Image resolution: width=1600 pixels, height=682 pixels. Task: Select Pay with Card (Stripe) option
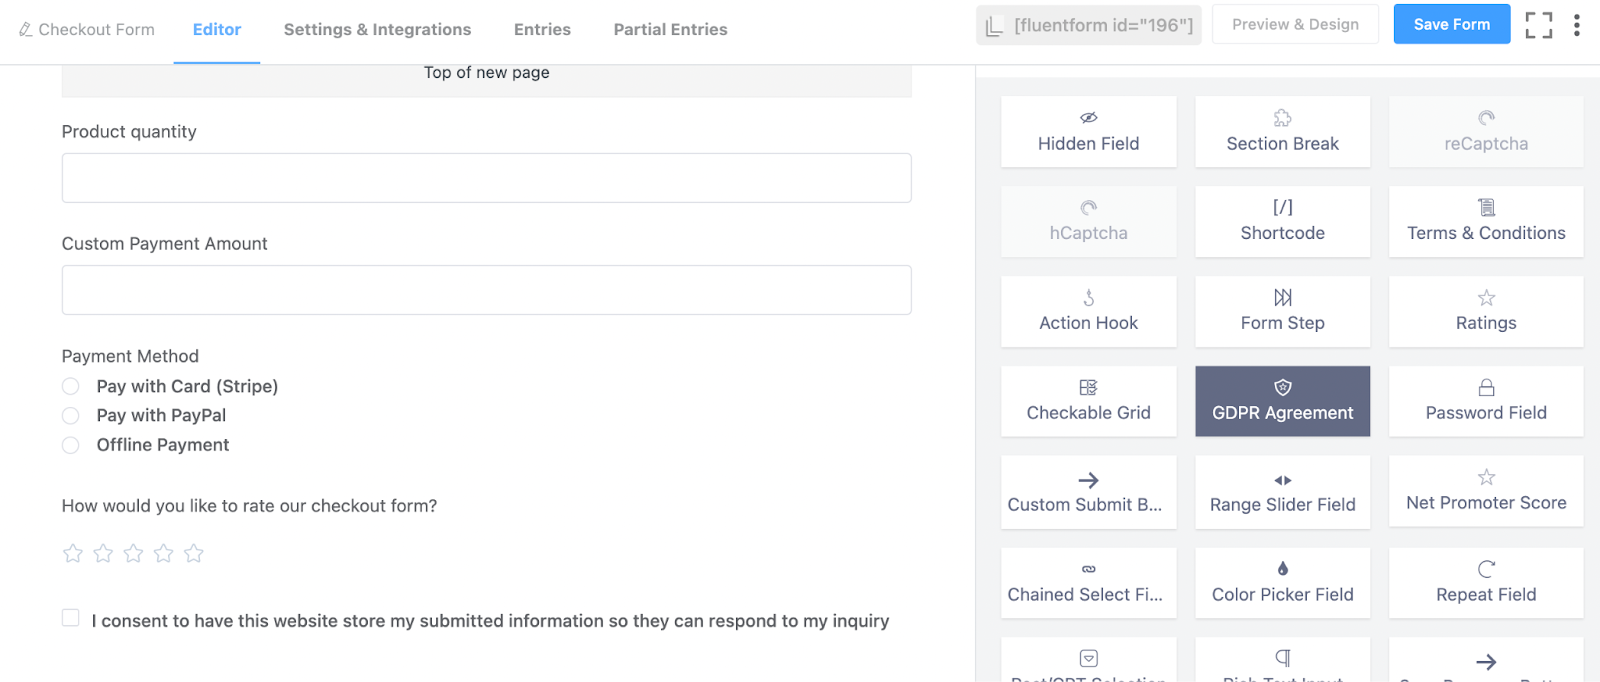coord(71,387)
